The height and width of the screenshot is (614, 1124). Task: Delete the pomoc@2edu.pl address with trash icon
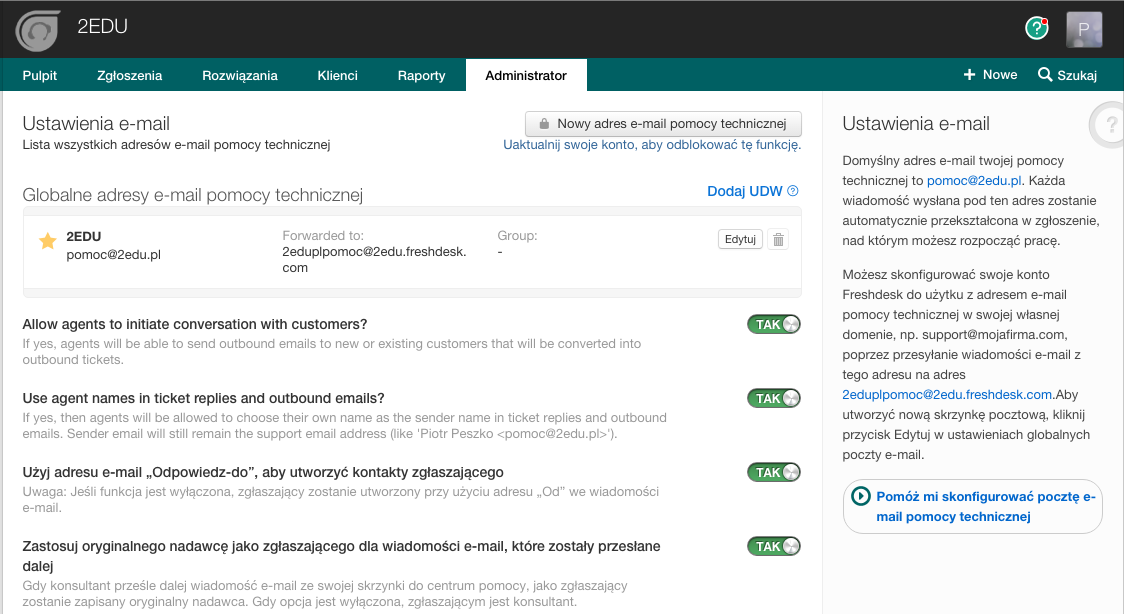pos(780,239)
